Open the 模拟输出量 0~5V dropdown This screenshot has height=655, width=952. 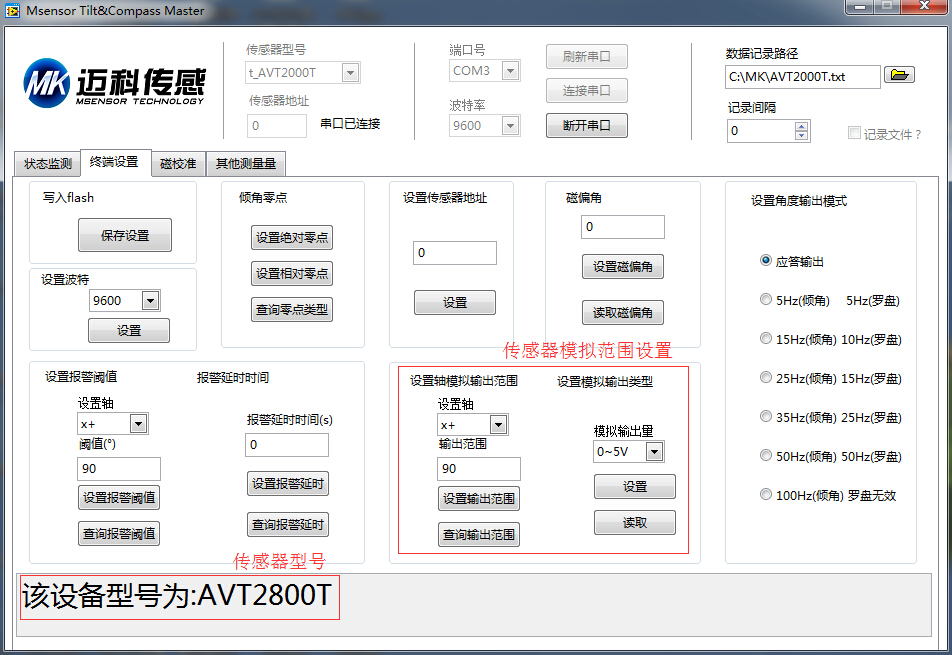(x=654, y=452)
